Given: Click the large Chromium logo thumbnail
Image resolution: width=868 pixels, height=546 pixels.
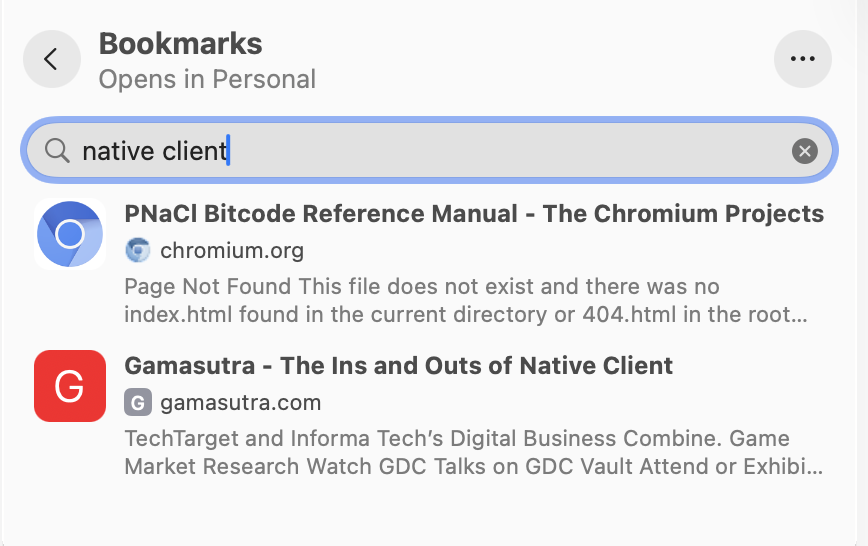Looking at the screenshot, I should (x=69, y=235).
